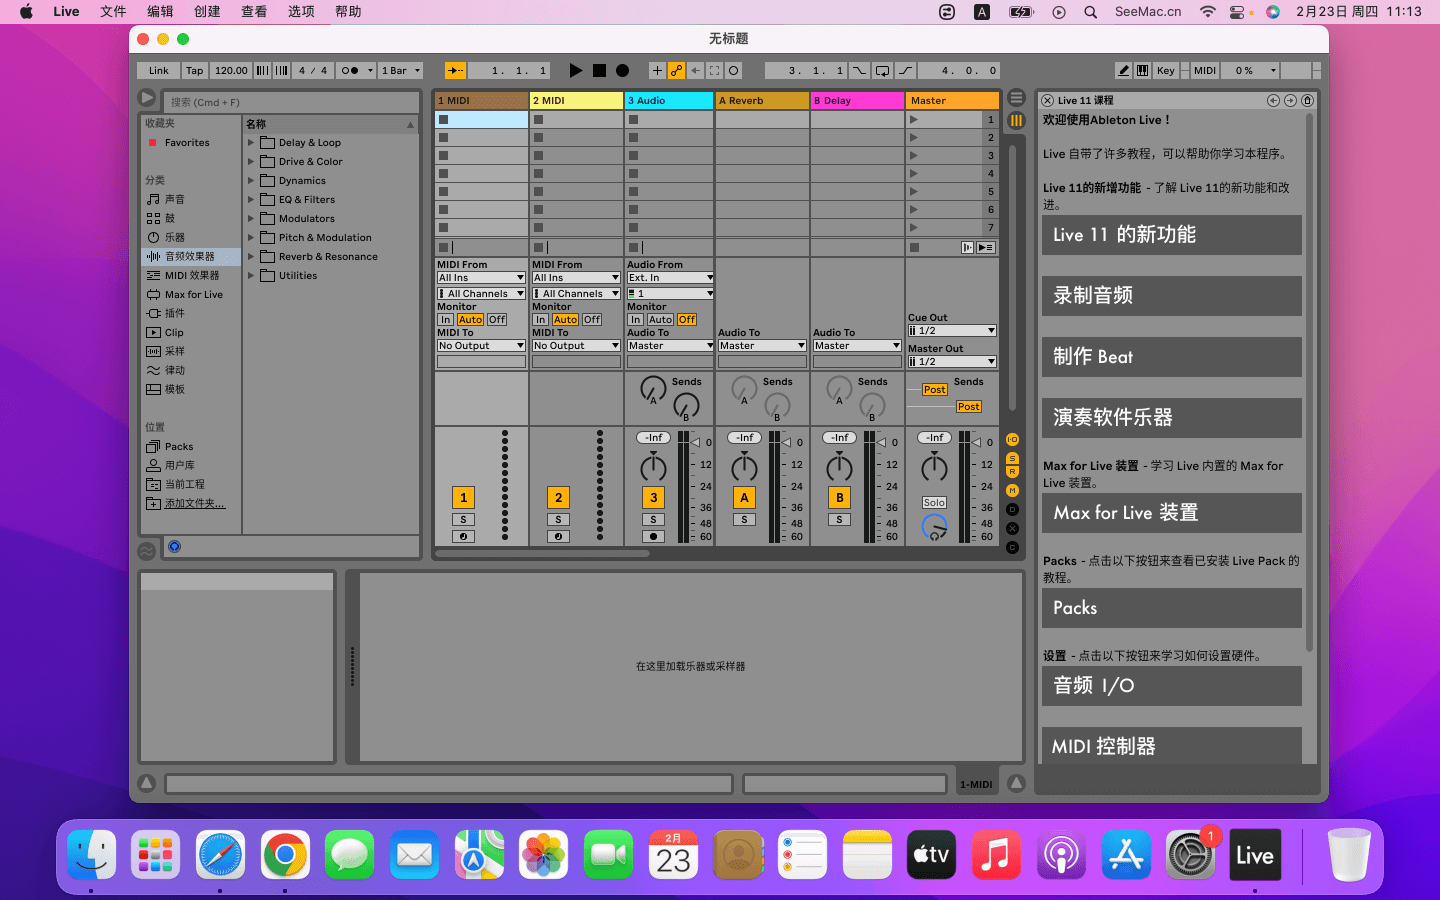Image resolution: width=1440 pixels, height=900 pixels.
Task: Click the tempo 120.00 field
Action: point(231,70)
